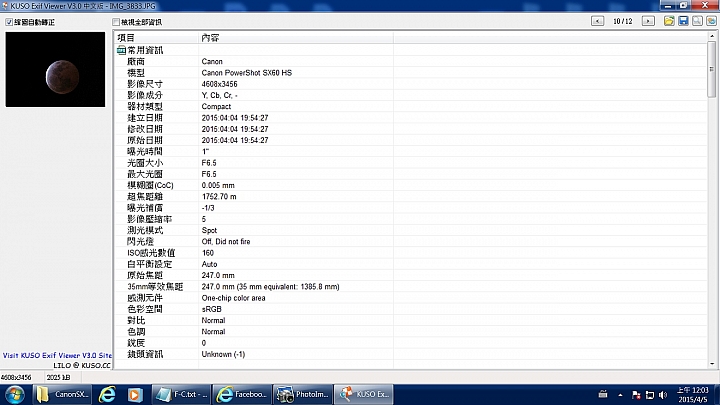Save EXIF info with the blue floppy icon
The height and width of the screenshot is (405, 720).
pos(683,21)
